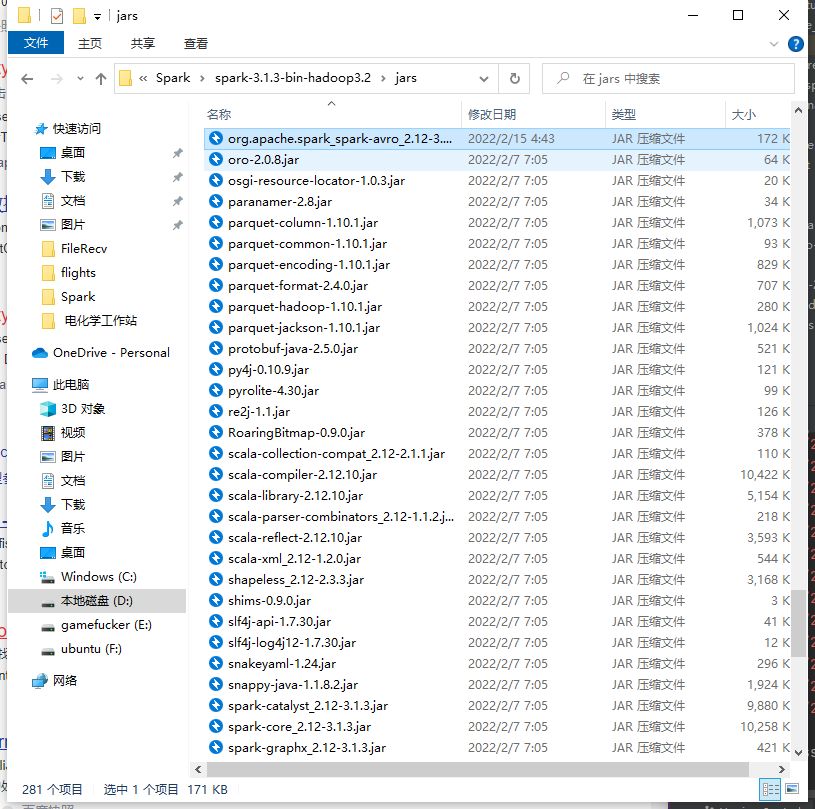Click the Forward navigation arrow
815x809 pixels.
click(x=56, y=79)
